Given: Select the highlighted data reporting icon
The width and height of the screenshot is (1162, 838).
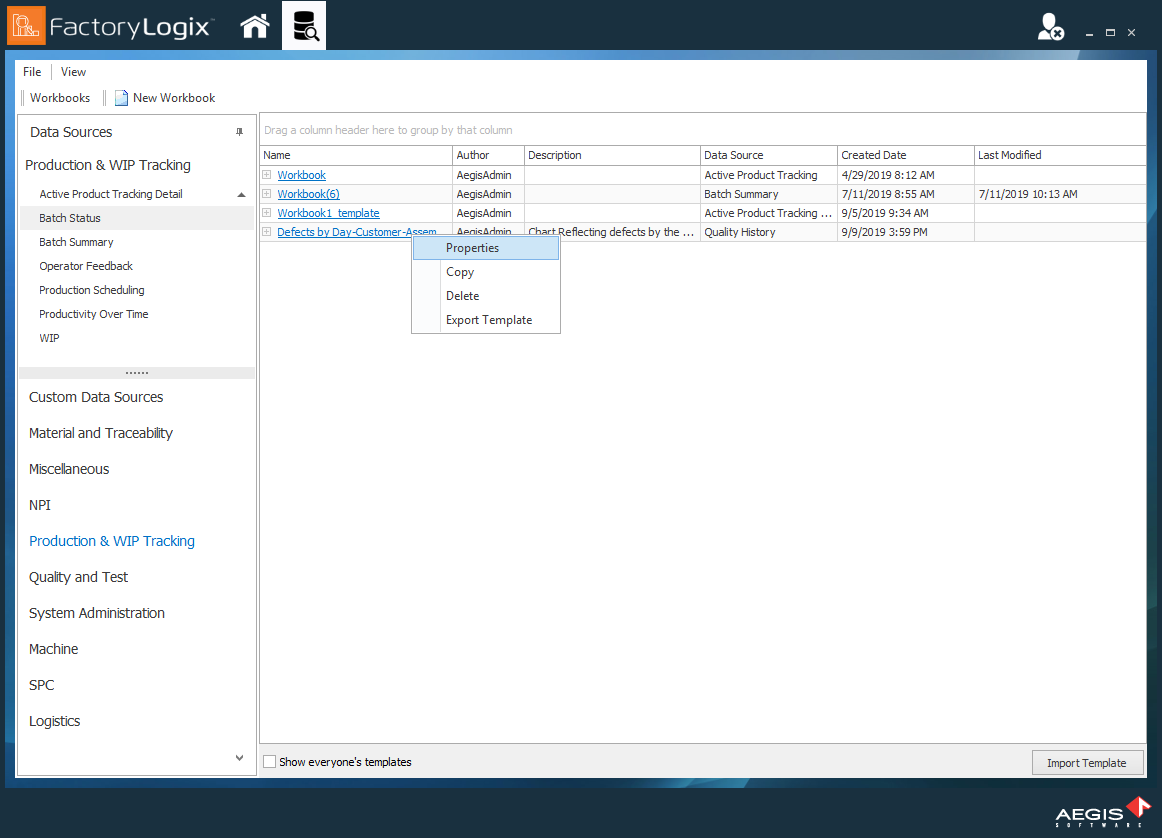Looking at the screenshot, I should click(x=303, y=25).
